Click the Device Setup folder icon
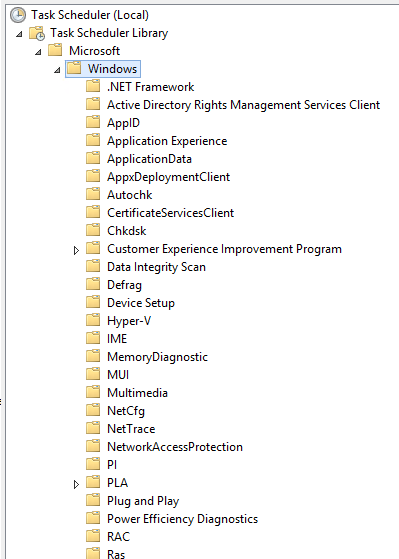This screenshot has height=559, width=399. tap(93, 302)
